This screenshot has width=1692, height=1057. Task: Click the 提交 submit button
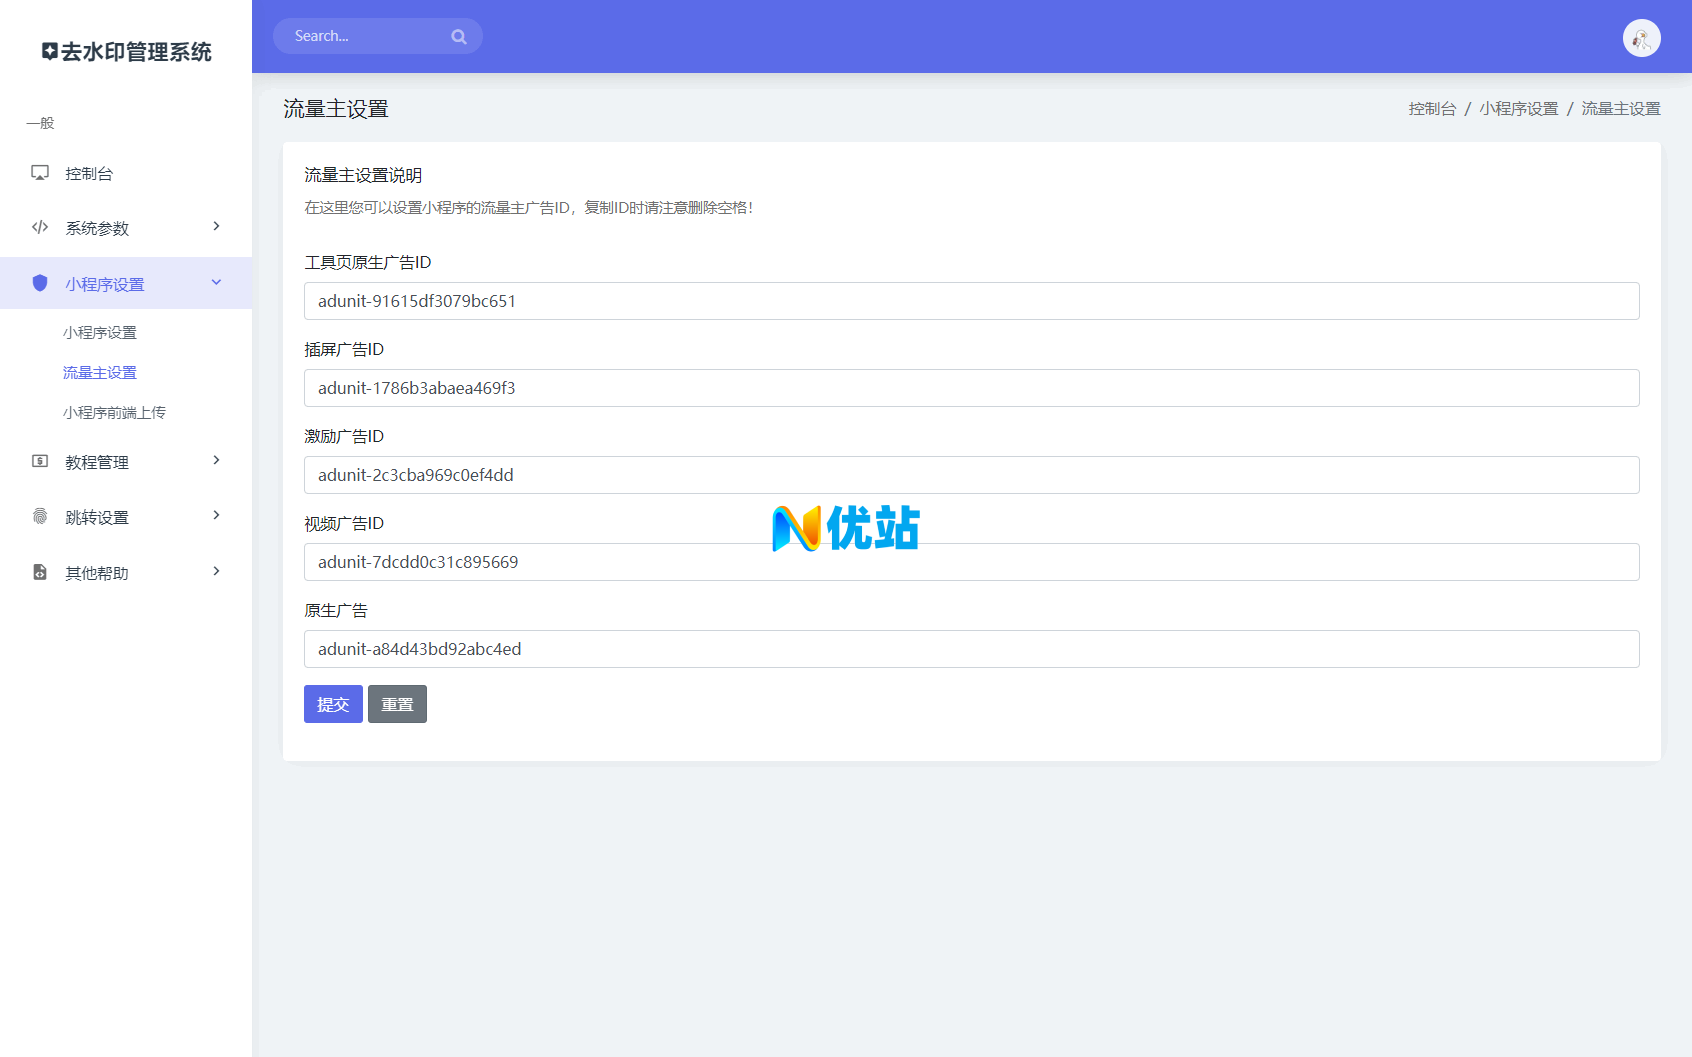point(333,704)
